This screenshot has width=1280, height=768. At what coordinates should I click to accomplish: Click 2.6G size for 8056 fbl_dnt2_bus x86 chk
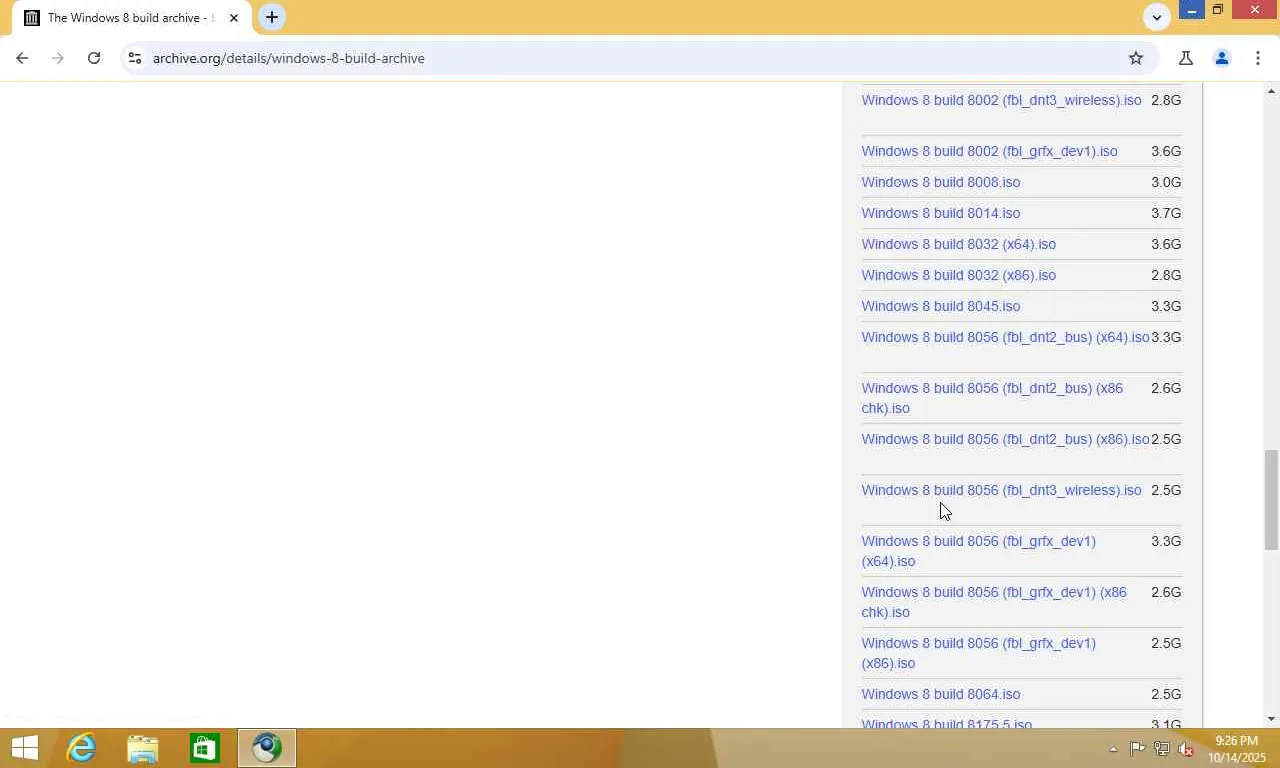click(1166, 388)
